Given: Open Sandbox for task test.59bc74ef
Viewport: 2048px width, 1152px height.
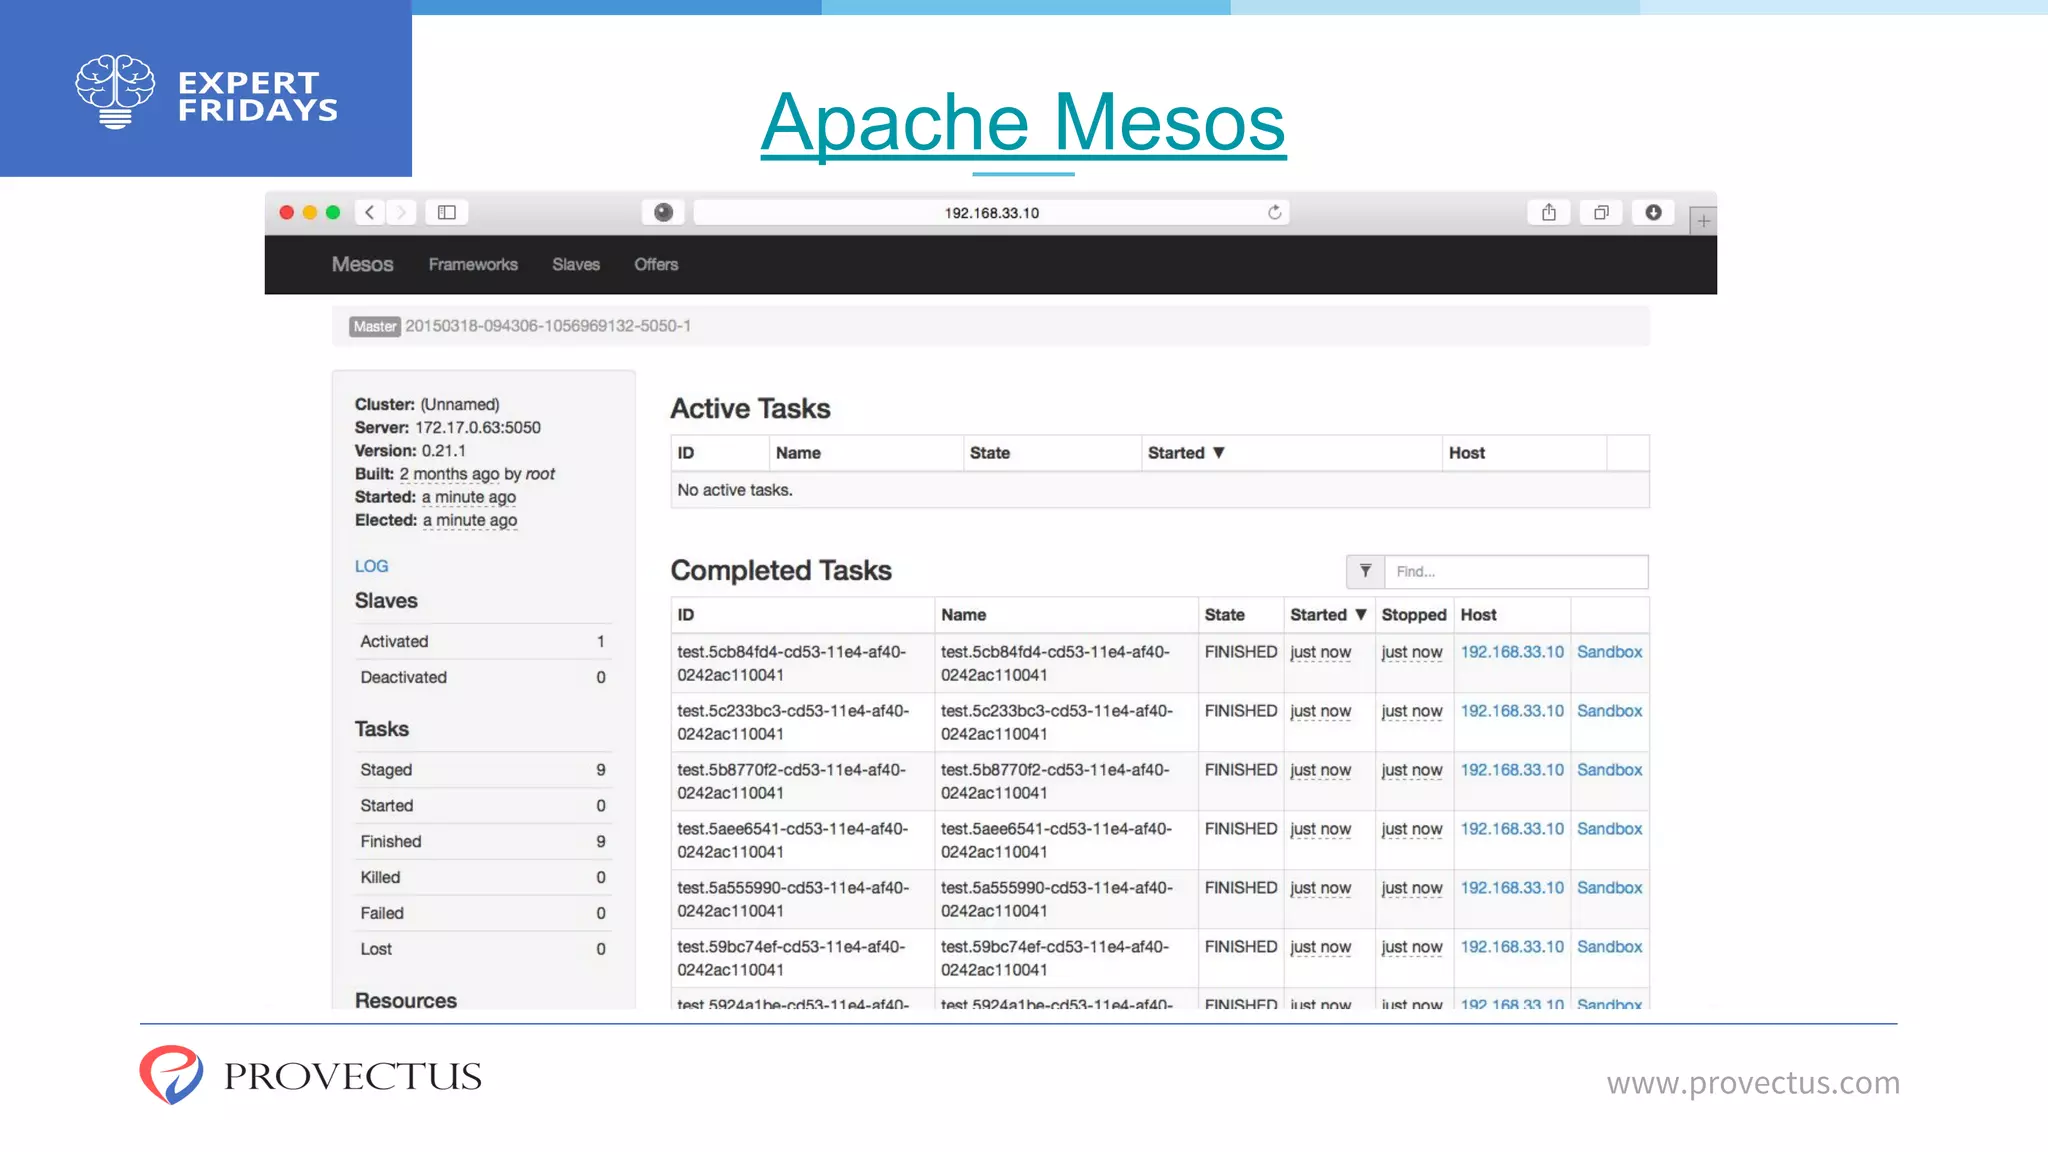Looking at the screenshot, I should [x=1610, y=947].
